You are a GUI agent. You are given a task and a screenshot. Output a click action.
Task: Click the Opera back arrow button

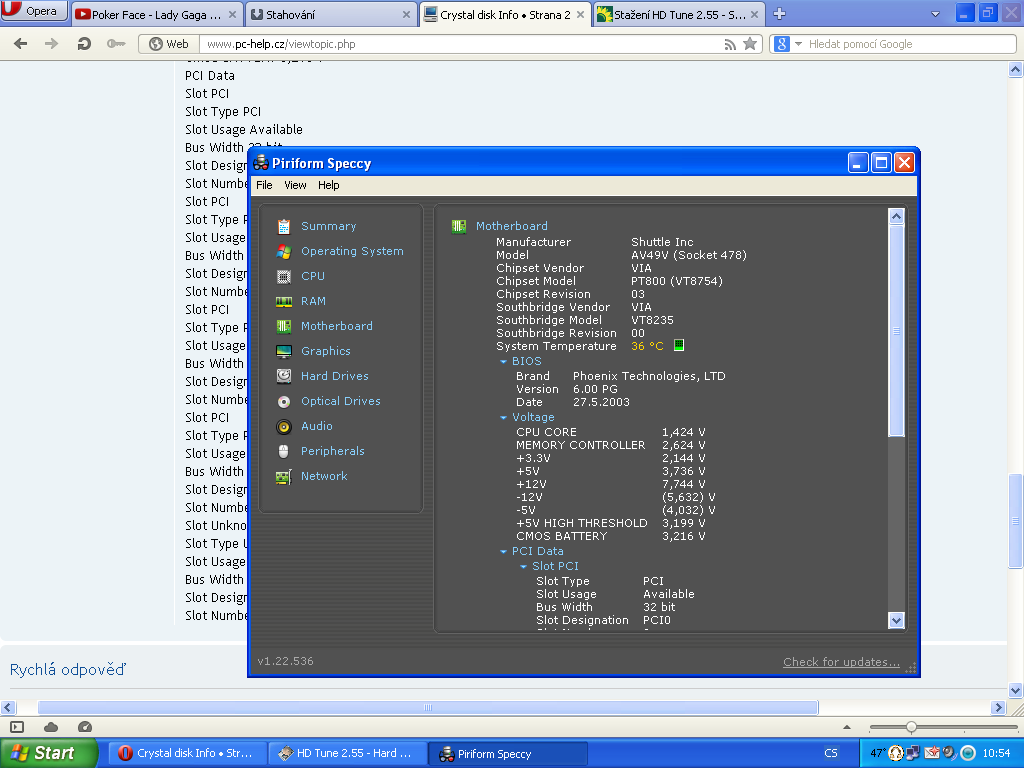[x=21, y=44]
